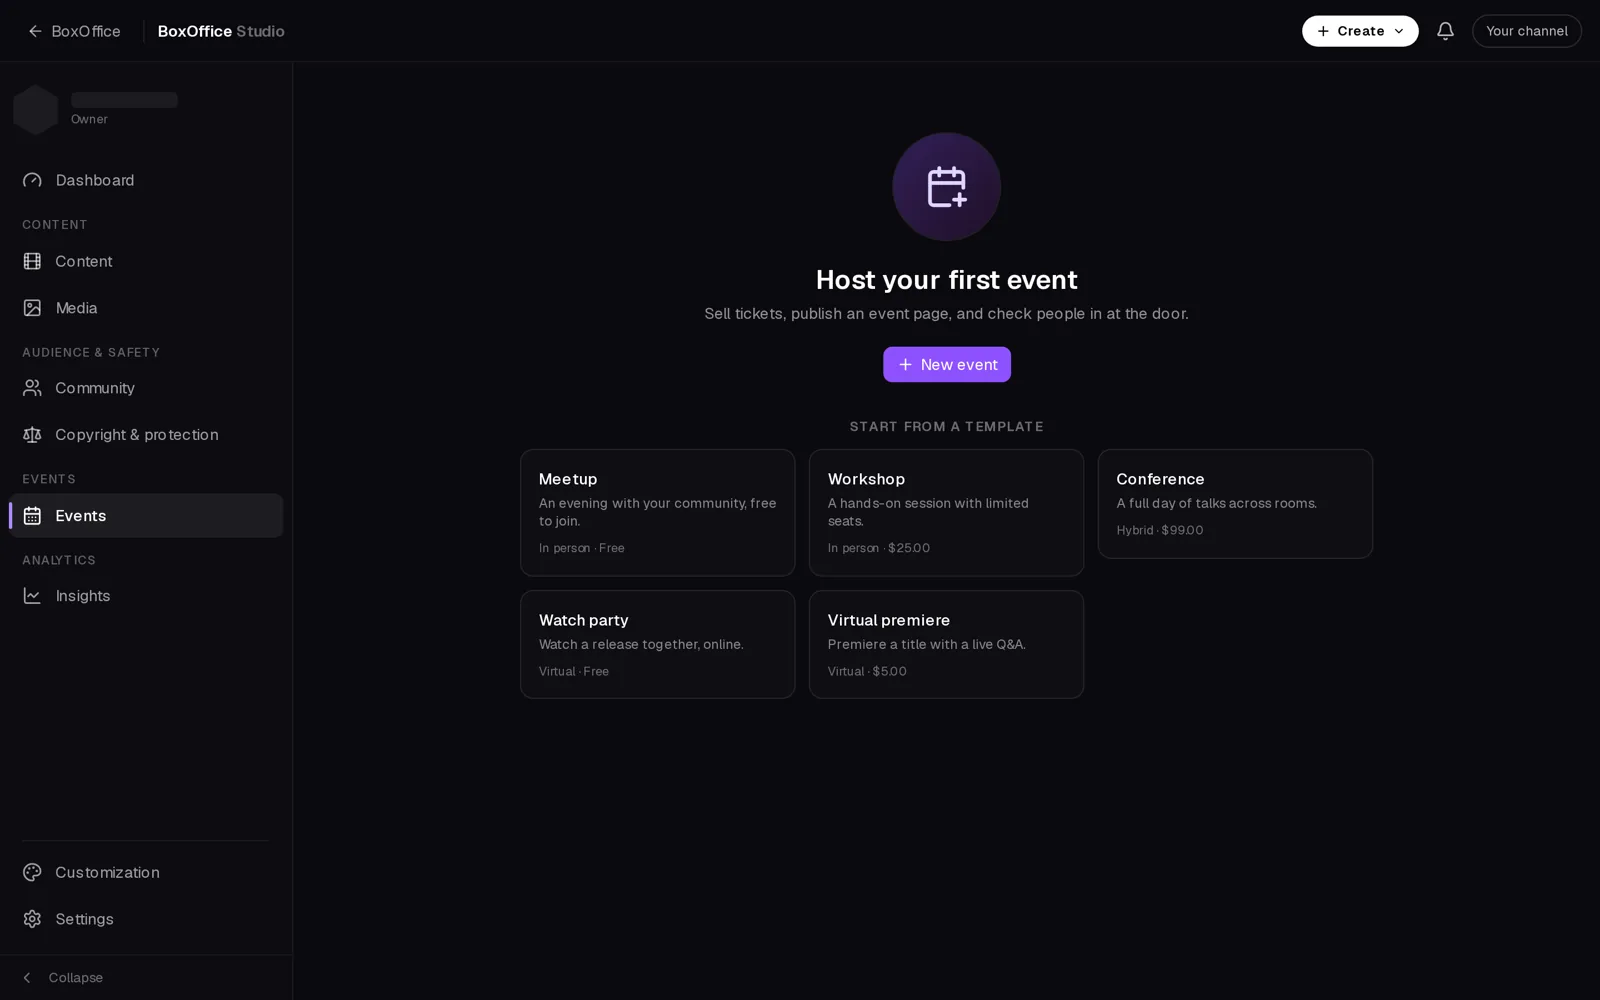Open Settings in the sidebar
The height and width of the screenshot is (1000, 1600).
click(146, 919)
